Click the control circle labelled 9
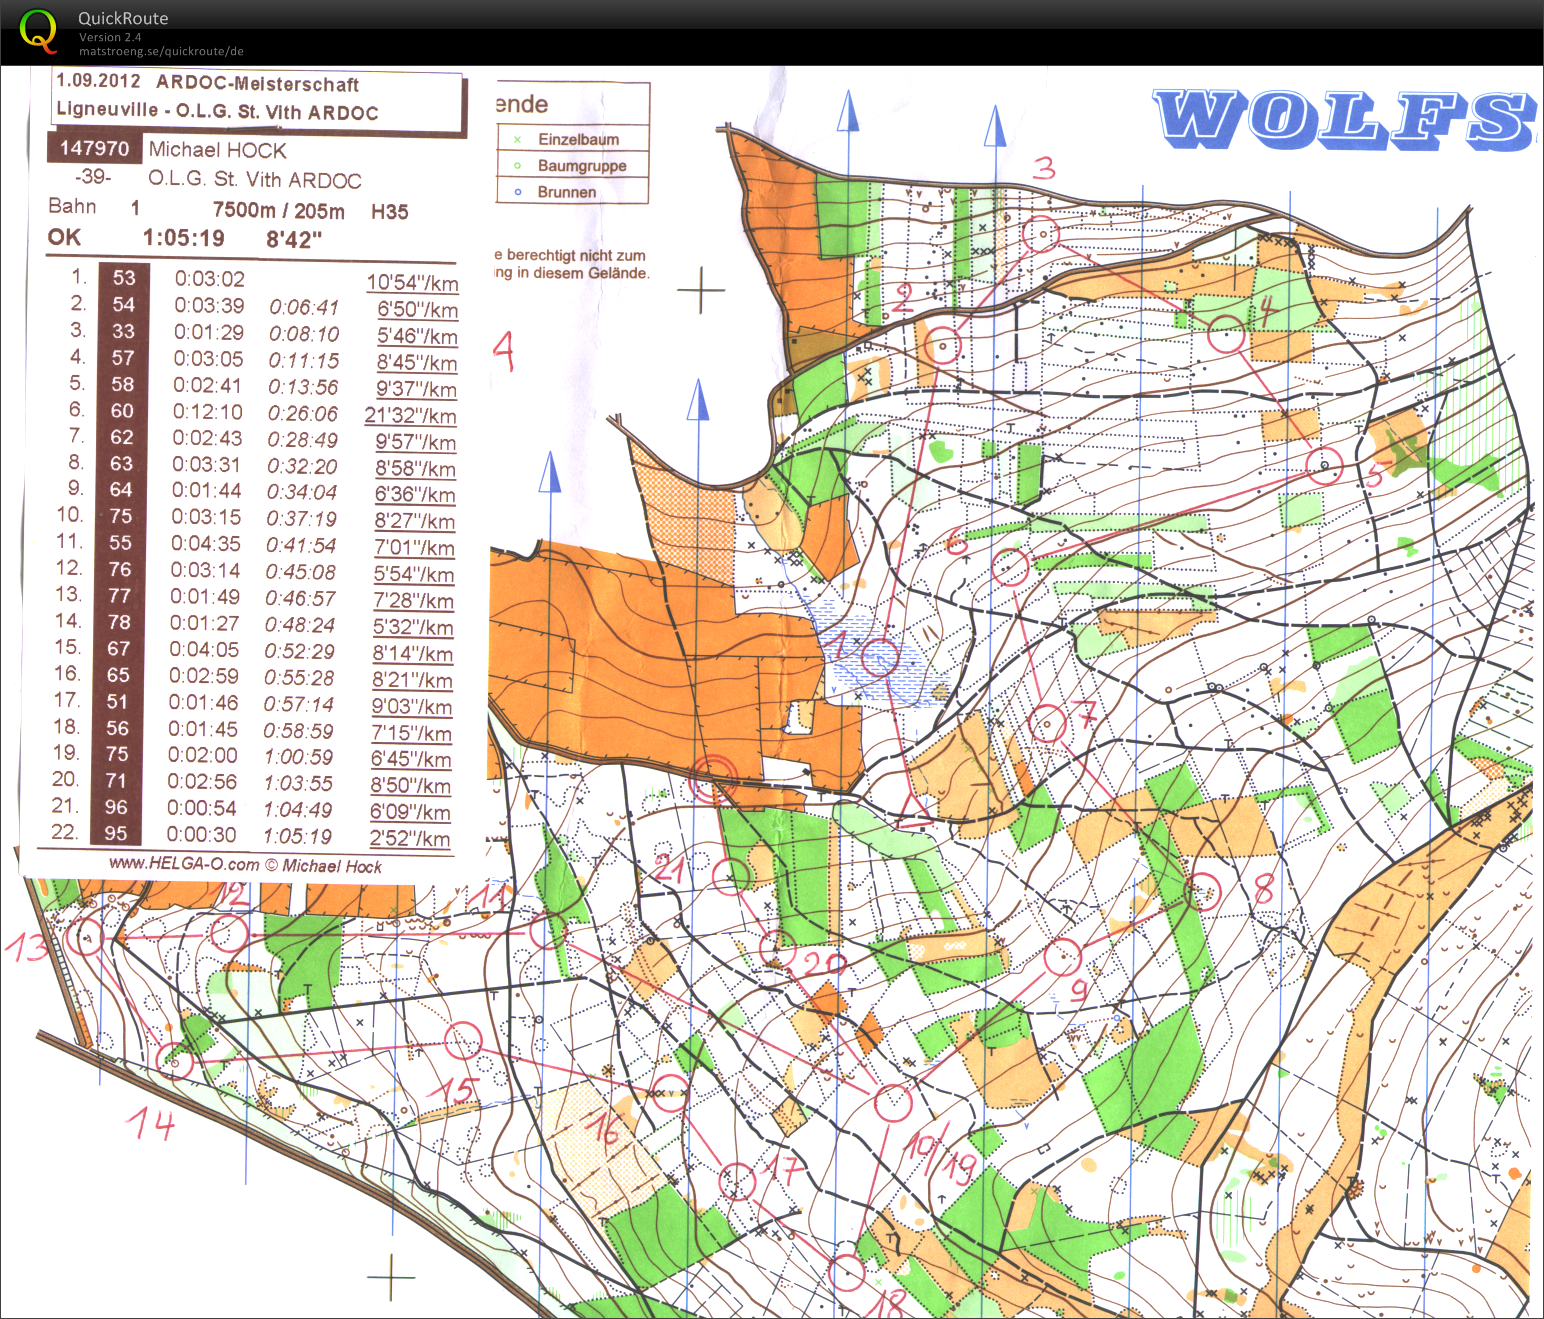Viewport: 1544px width, 1319px height. click(1063, 957)
